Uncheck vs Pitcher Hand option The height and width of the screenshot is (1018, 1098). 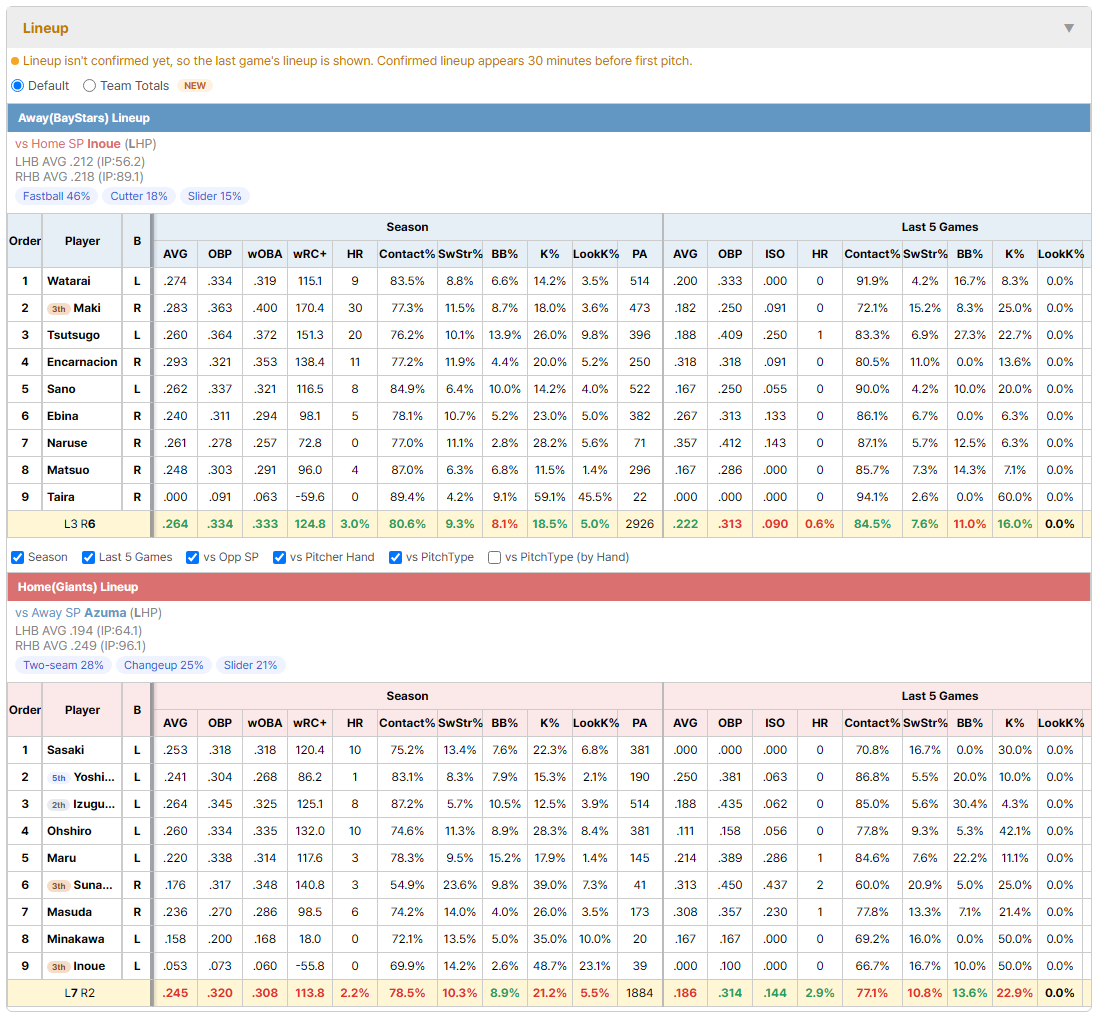click(x=279, y=557)
